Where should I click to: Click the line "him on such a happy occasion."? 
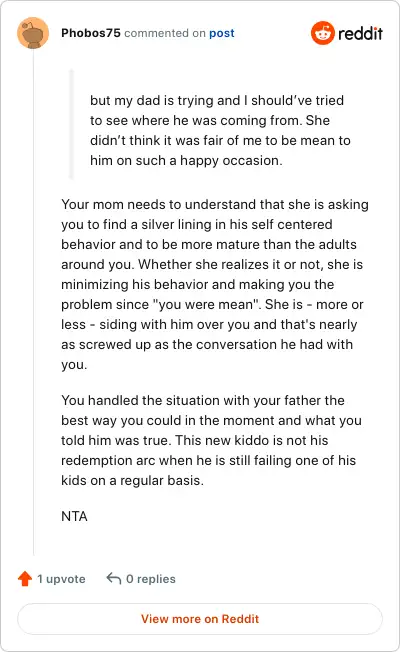coord(186,161)
